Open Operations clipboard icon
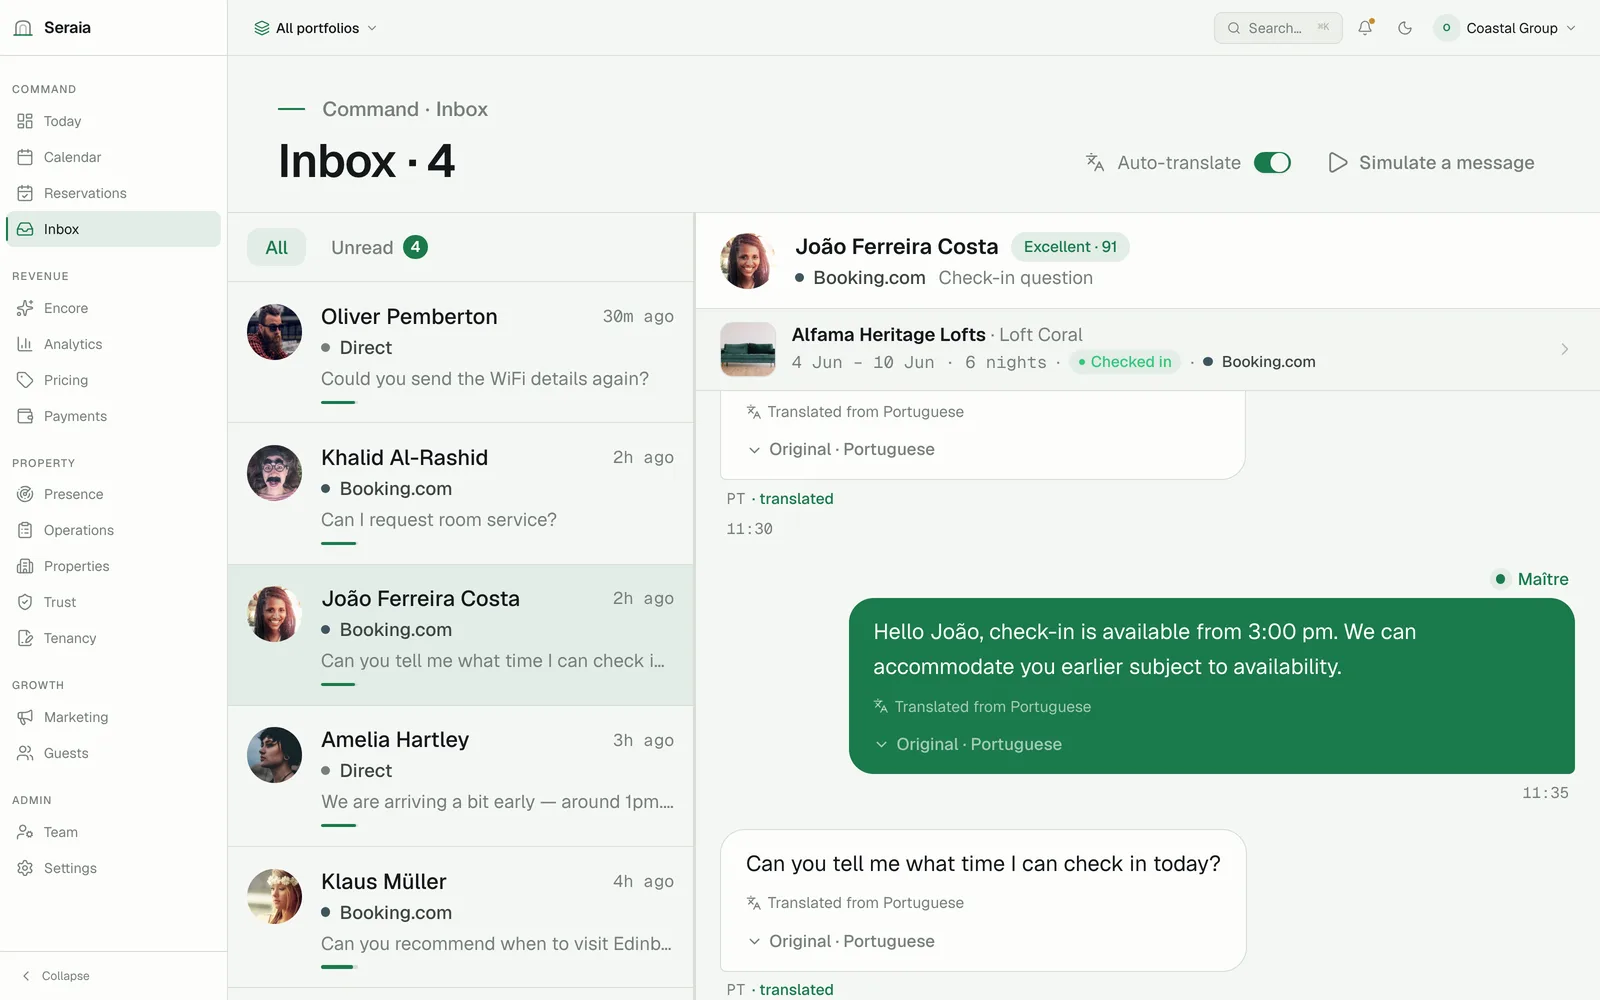Image resolution: width=1600 pixels, height=1000 pixels. [25, 530]
